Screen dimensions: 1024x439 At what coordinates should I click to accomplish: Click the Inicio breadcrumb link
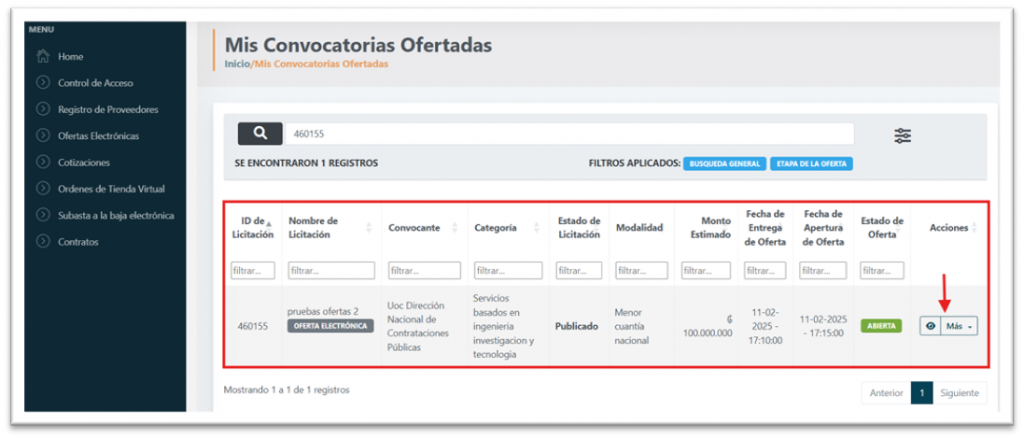pos(237,64)
